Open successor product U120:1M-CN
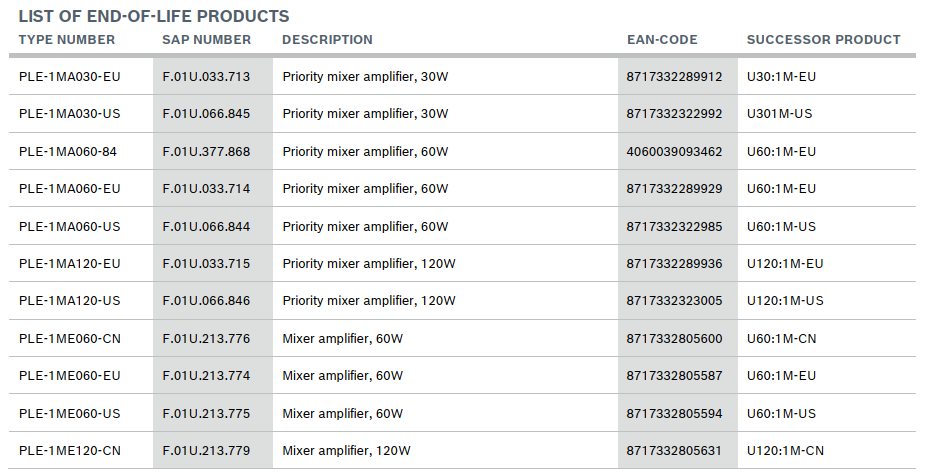Viewport: 929px width, 473px height. click(786, 451)
